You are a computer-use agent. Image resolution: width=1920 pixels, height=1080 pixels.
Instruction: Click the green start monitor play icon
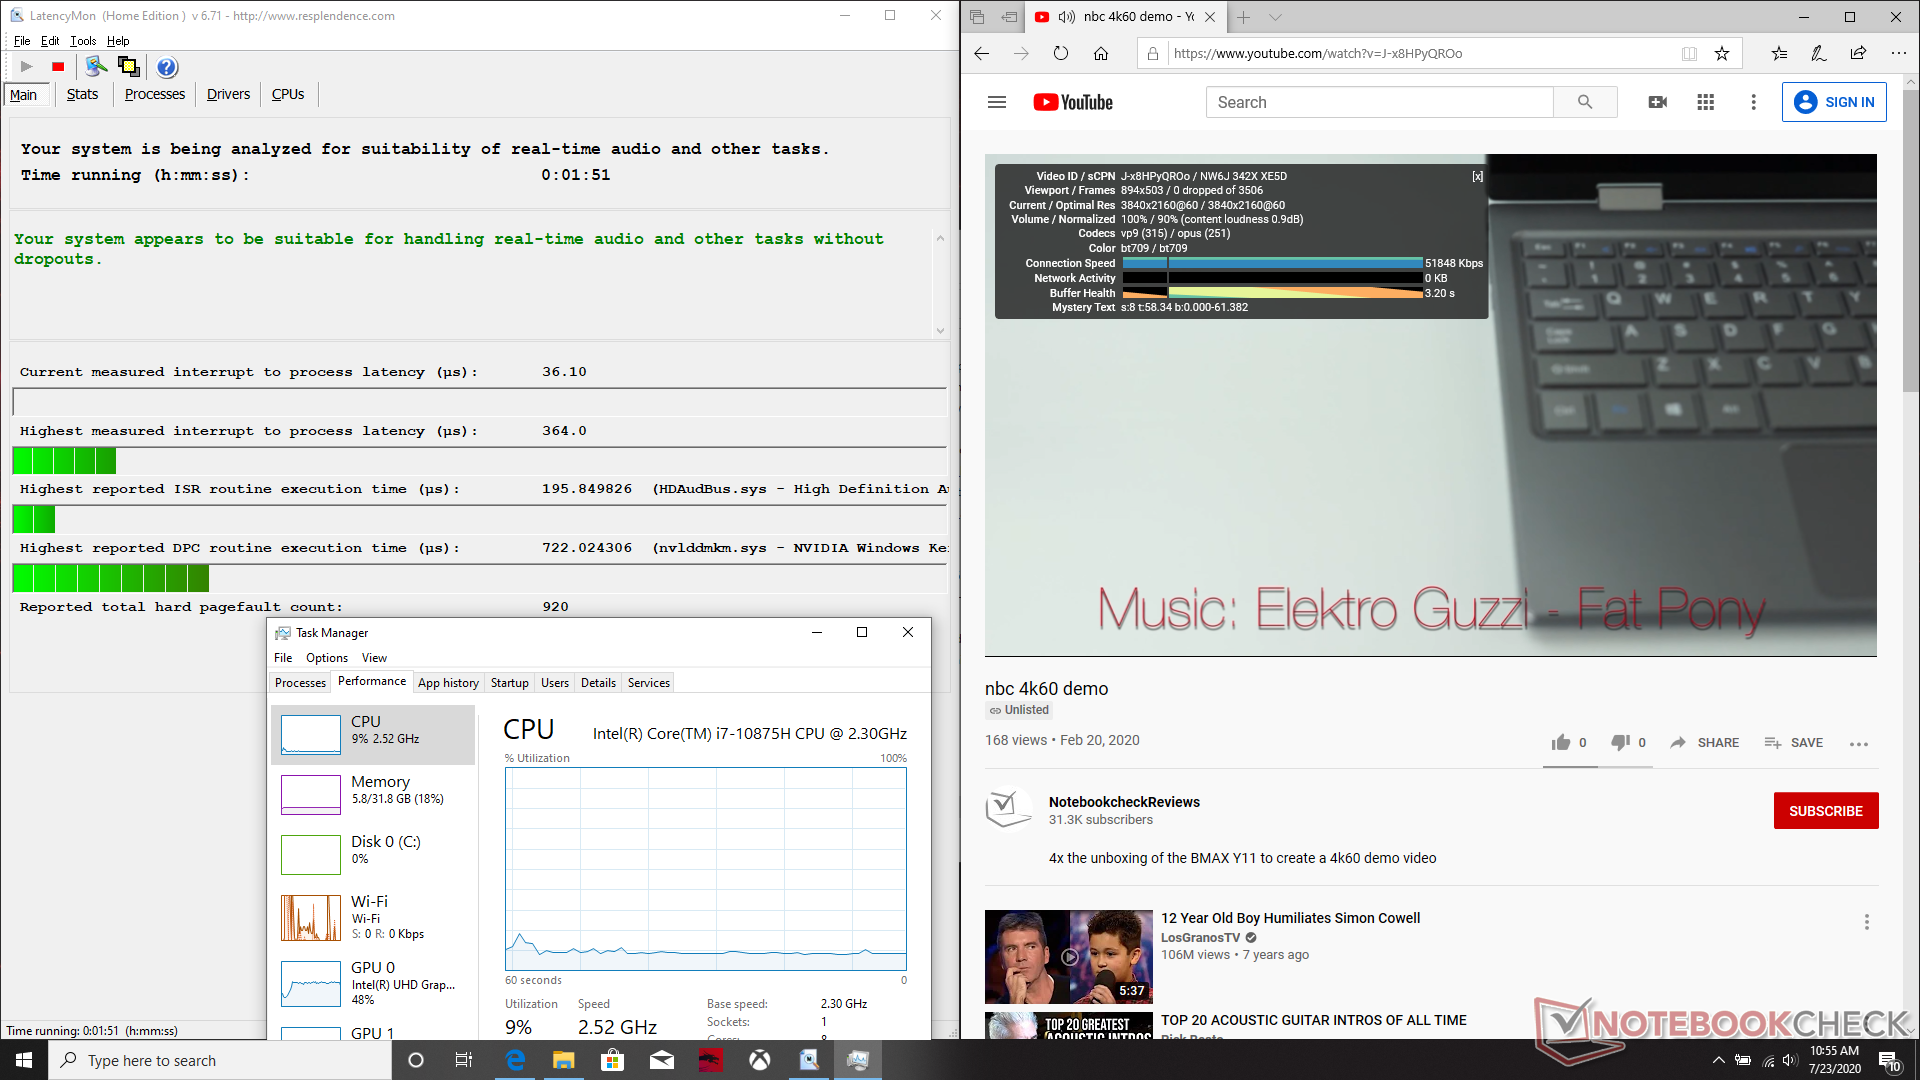click(27, 67)
